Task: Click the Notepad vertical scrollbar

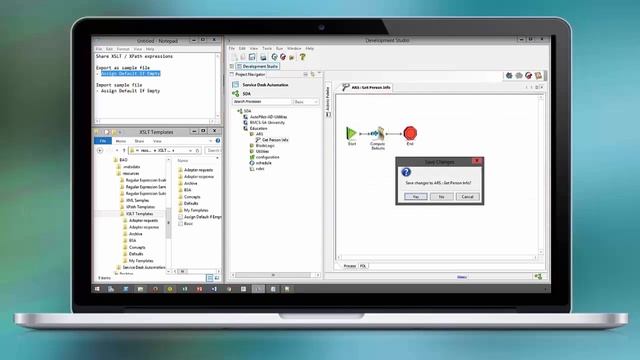Action: [x=217, y=86]
